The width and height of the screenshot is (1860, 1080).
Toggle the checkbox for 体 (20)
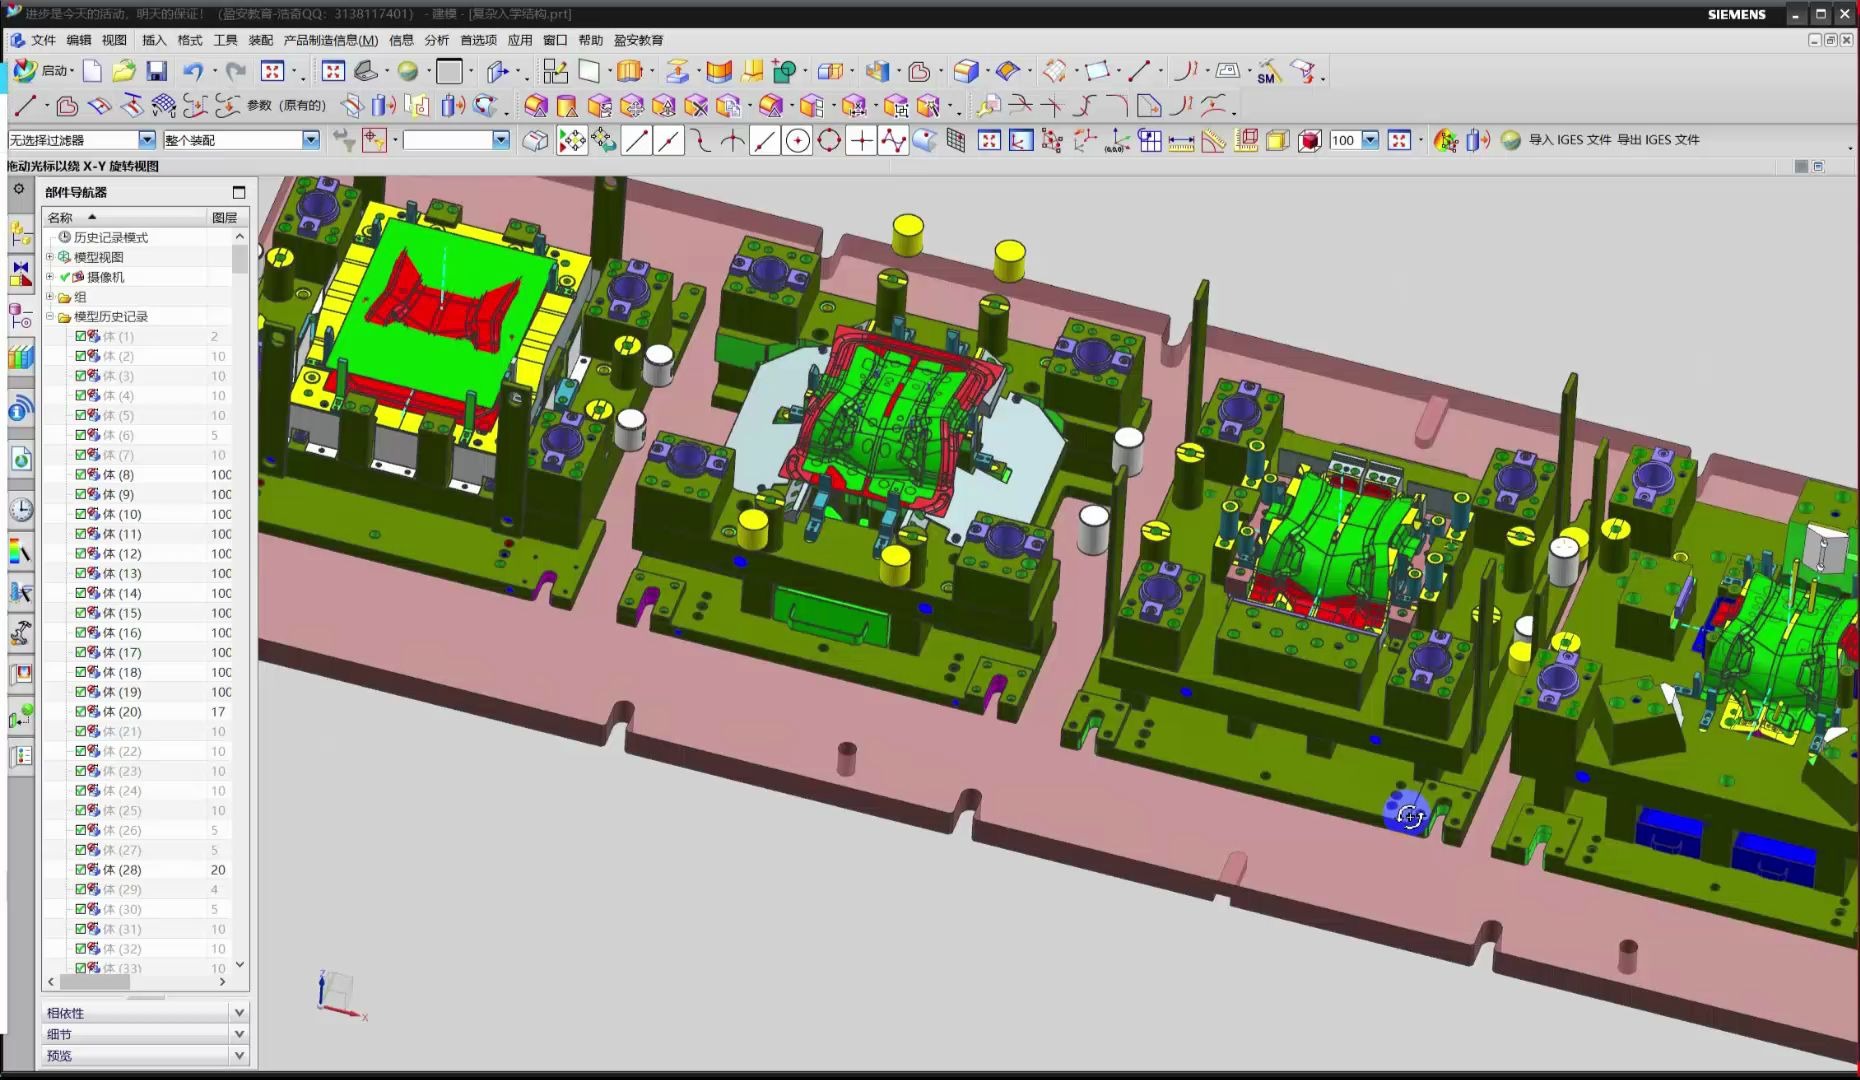(x=81, y=712)
